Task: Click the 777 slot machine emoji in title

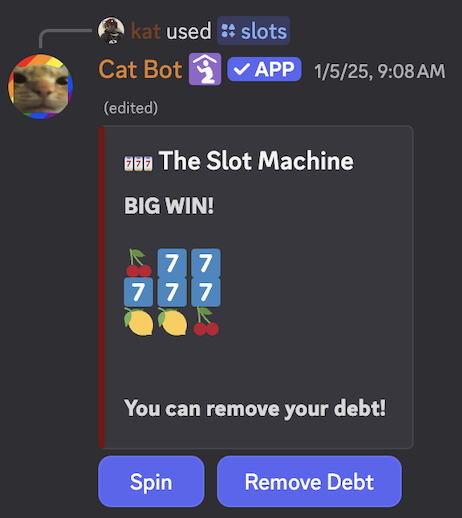Action: click(138, 164)
